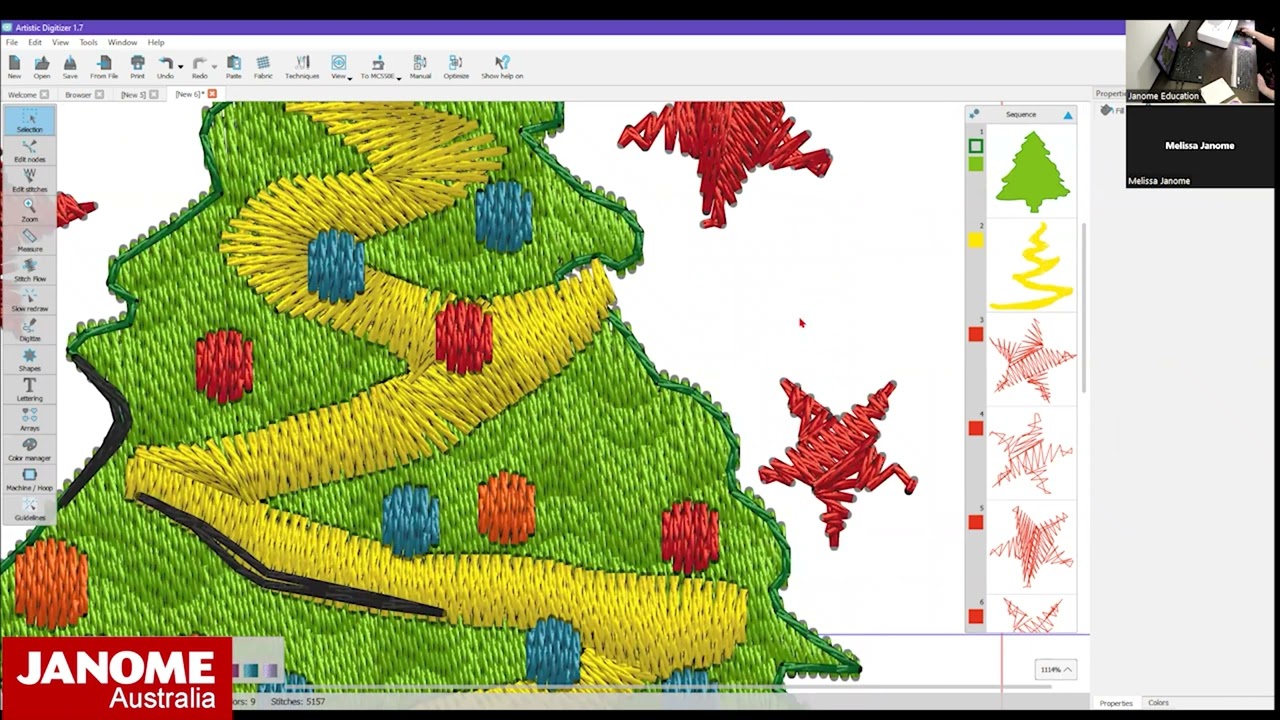
Task: Select the green tree thumbnail in Sequence
Action: (x=1032, y=172)
